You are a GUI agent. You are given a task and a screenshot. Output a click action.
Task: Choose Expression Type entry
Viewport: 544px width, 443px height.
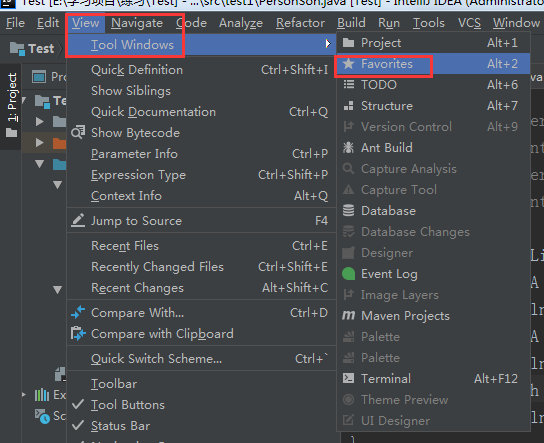201,174
